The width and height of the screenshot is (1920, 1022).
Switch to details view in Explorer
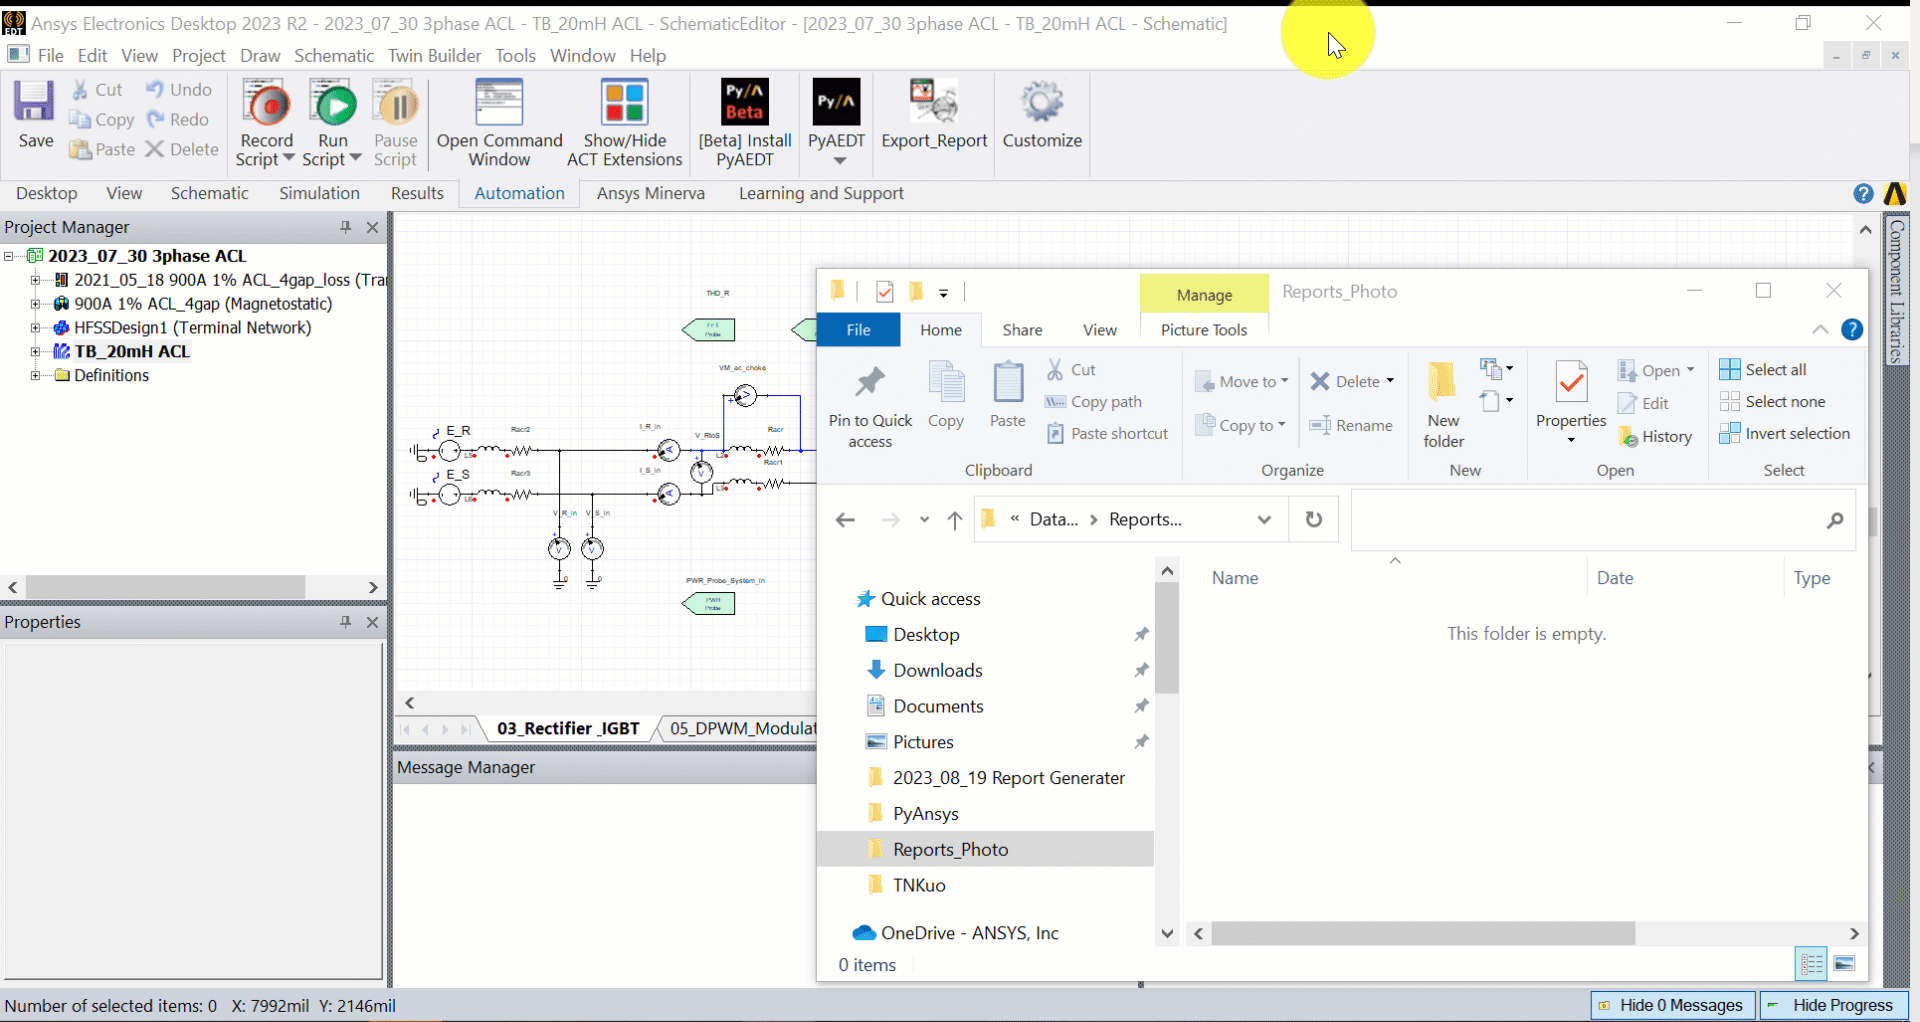coord(1811,964)
